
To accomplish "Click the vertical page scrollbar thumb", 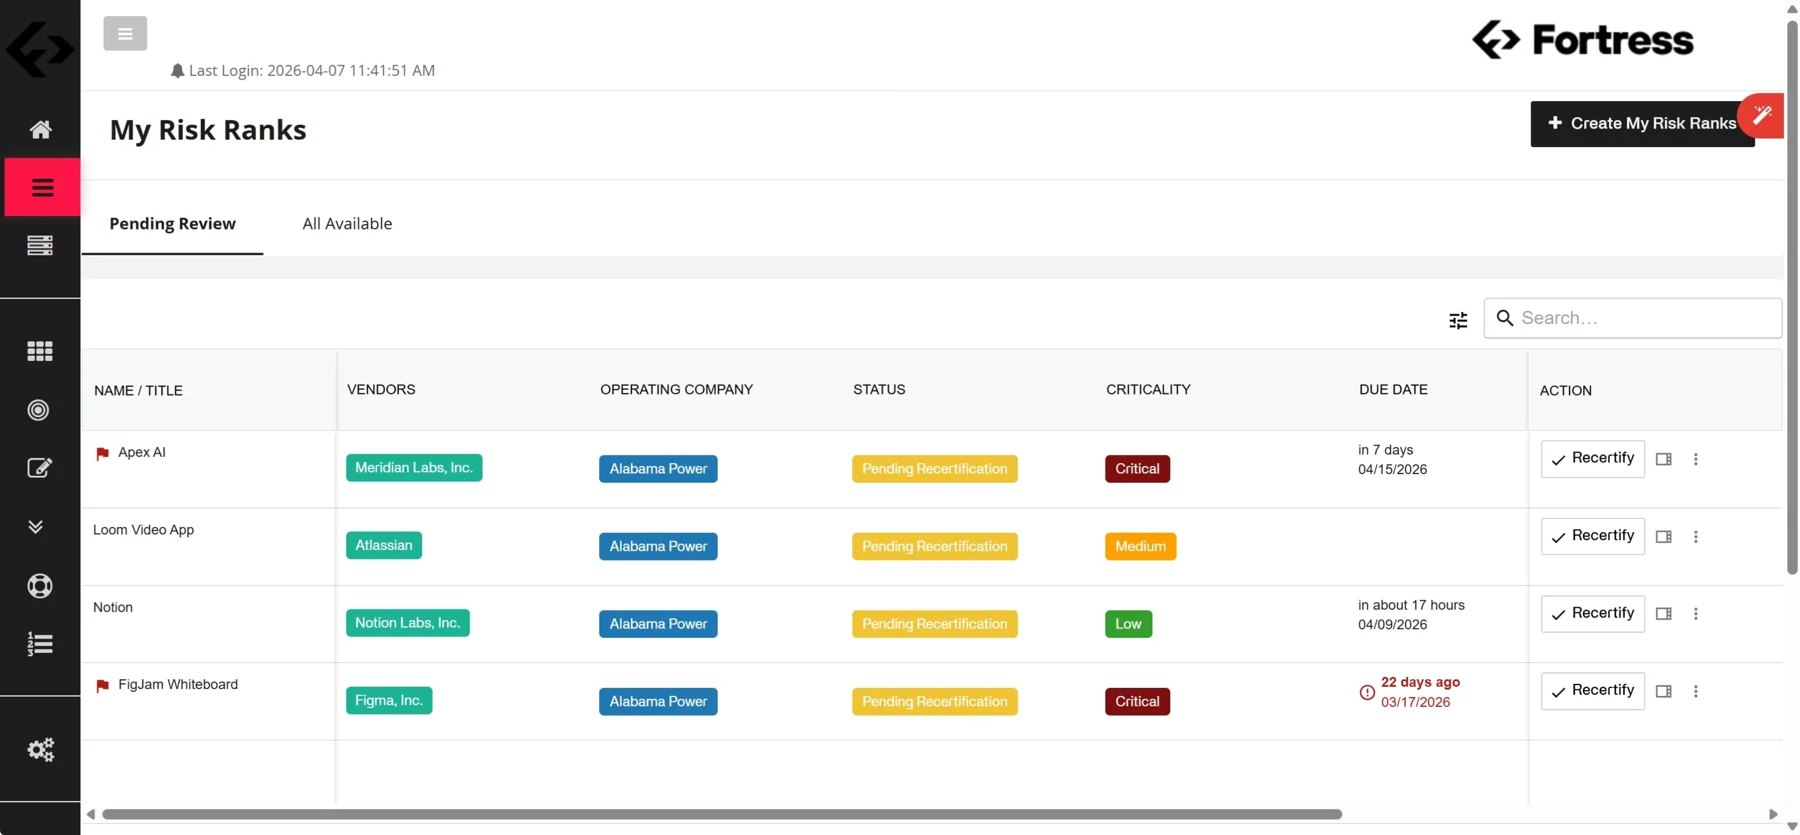I will coord(1793,296).
